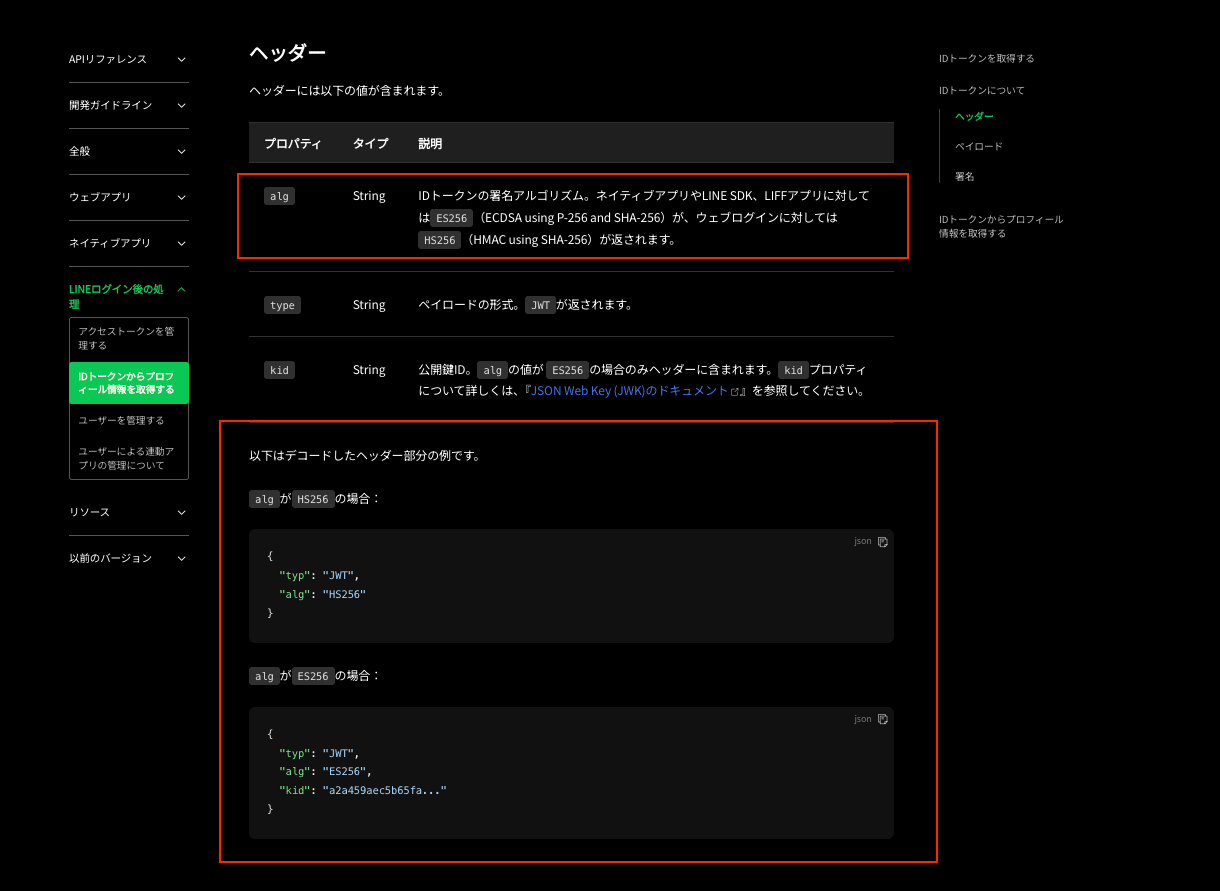Copy the HS256 JSON example code
1220x891 pixels.
click(883, 542)
